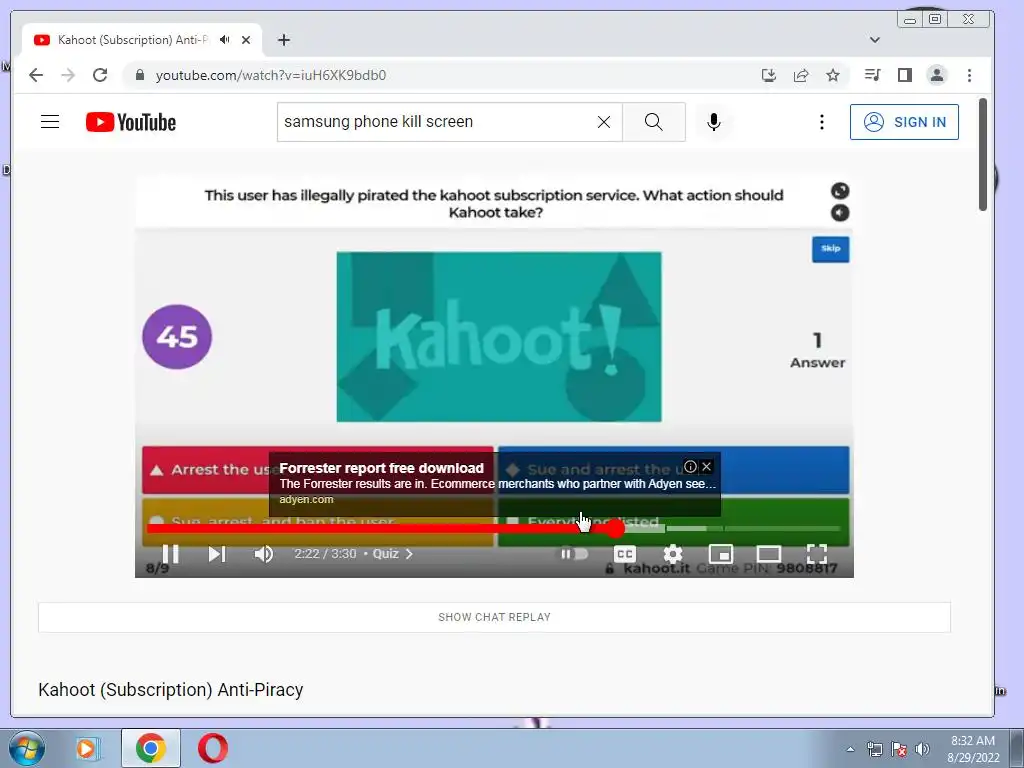The image size is (1024, 768).
Task: Open the player settings gear
Action: point(673,554)
